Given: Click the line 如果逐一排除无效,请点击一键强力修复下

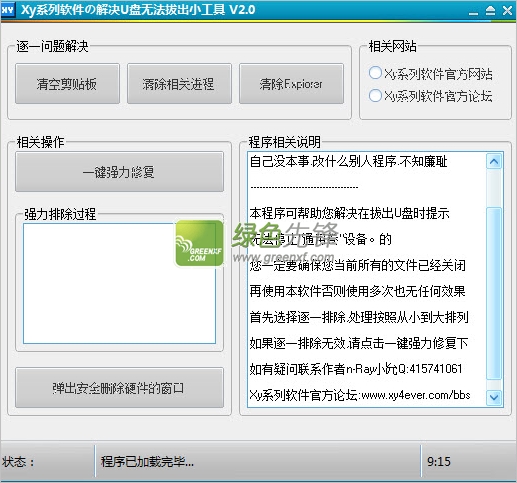Looking at the screenshot, I should [359, 343].
